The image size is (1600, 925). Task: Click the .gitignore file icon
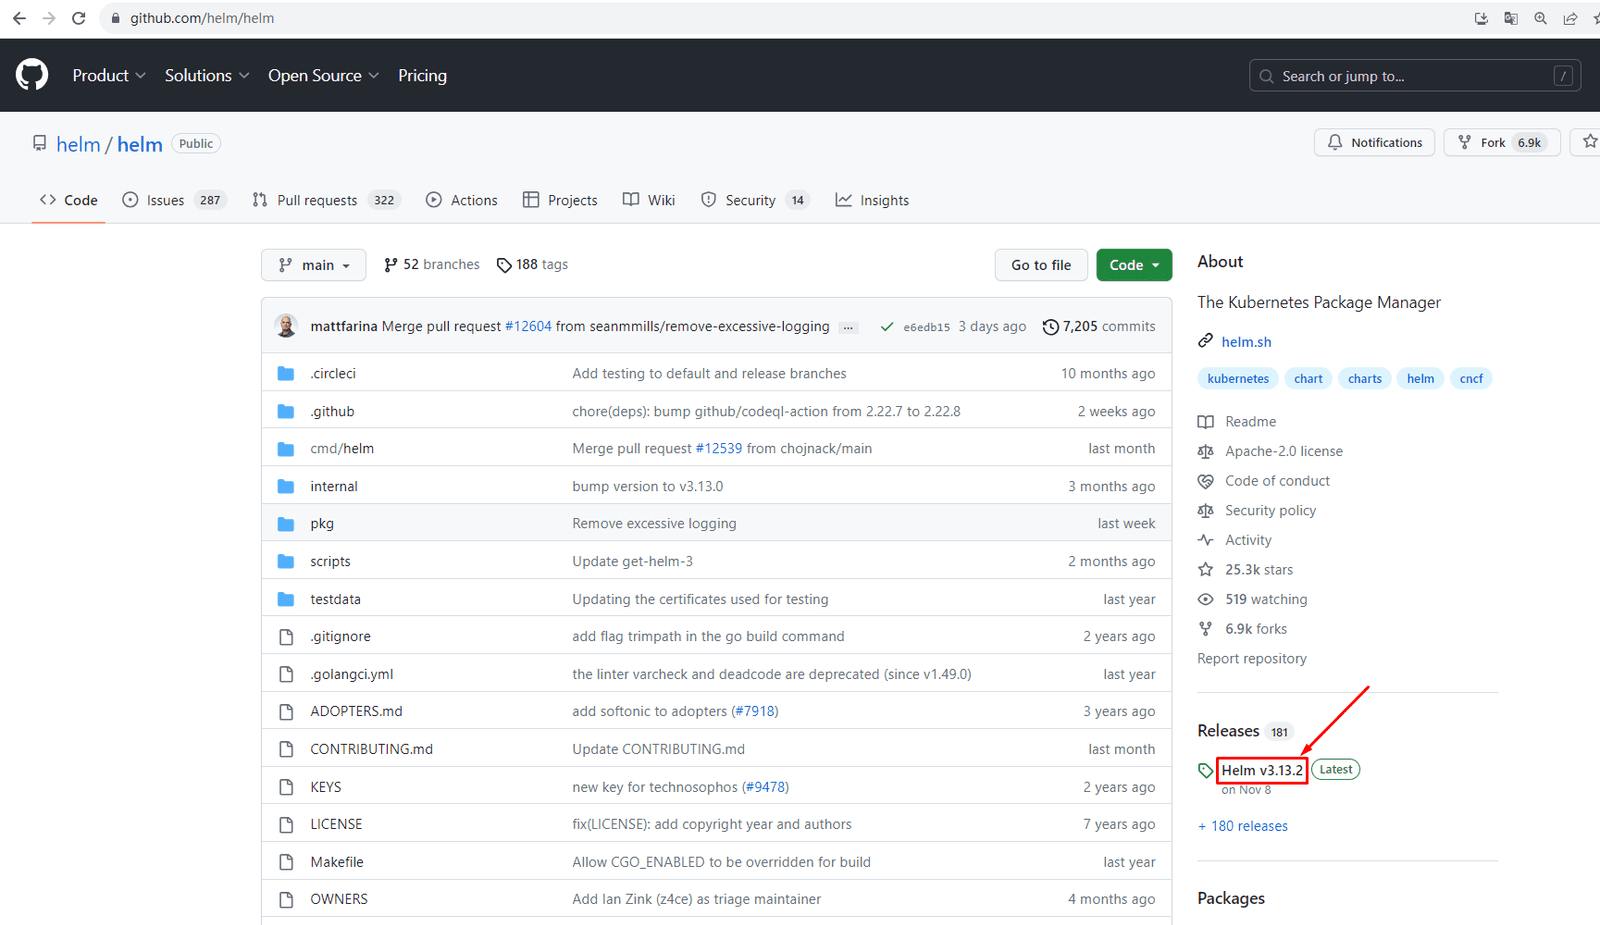pyautogui.click(x=286, y=637)
